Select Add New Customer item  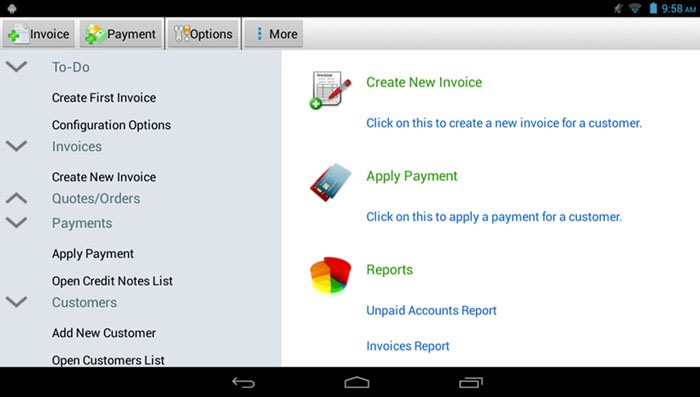click(104, 333)
